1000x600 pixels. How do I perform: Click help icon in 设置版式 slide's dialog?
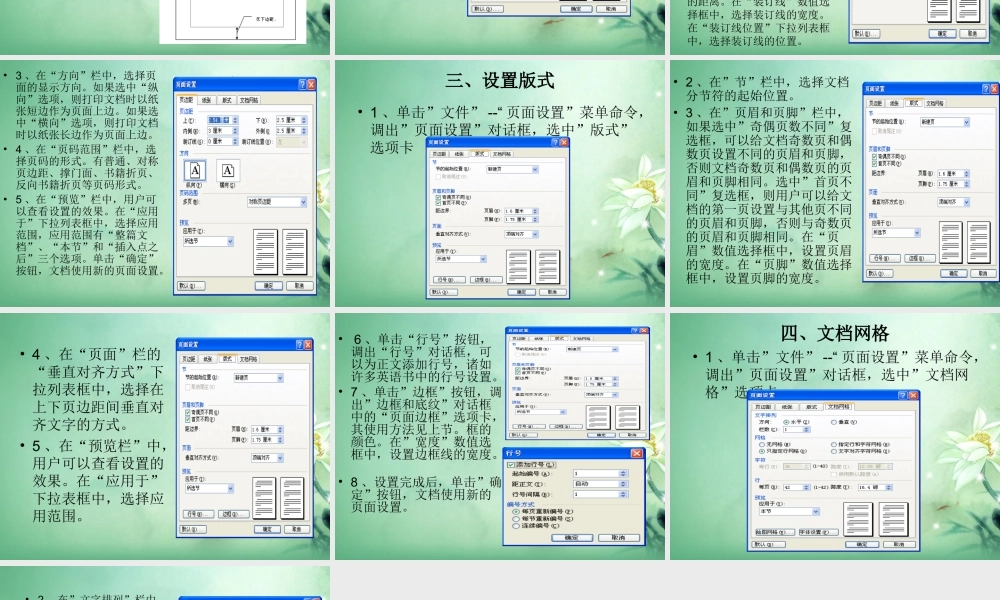pyautogui.click(x=555, y=143)
